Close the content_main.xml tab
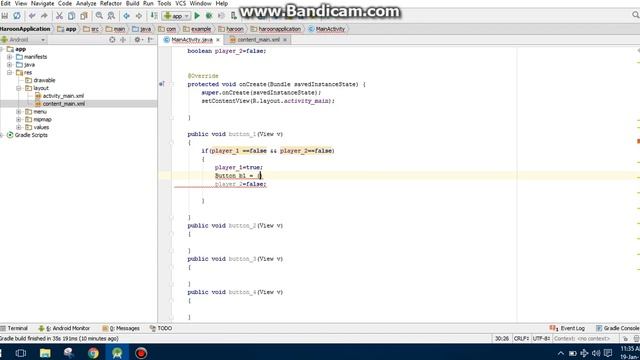 (285, 40)
